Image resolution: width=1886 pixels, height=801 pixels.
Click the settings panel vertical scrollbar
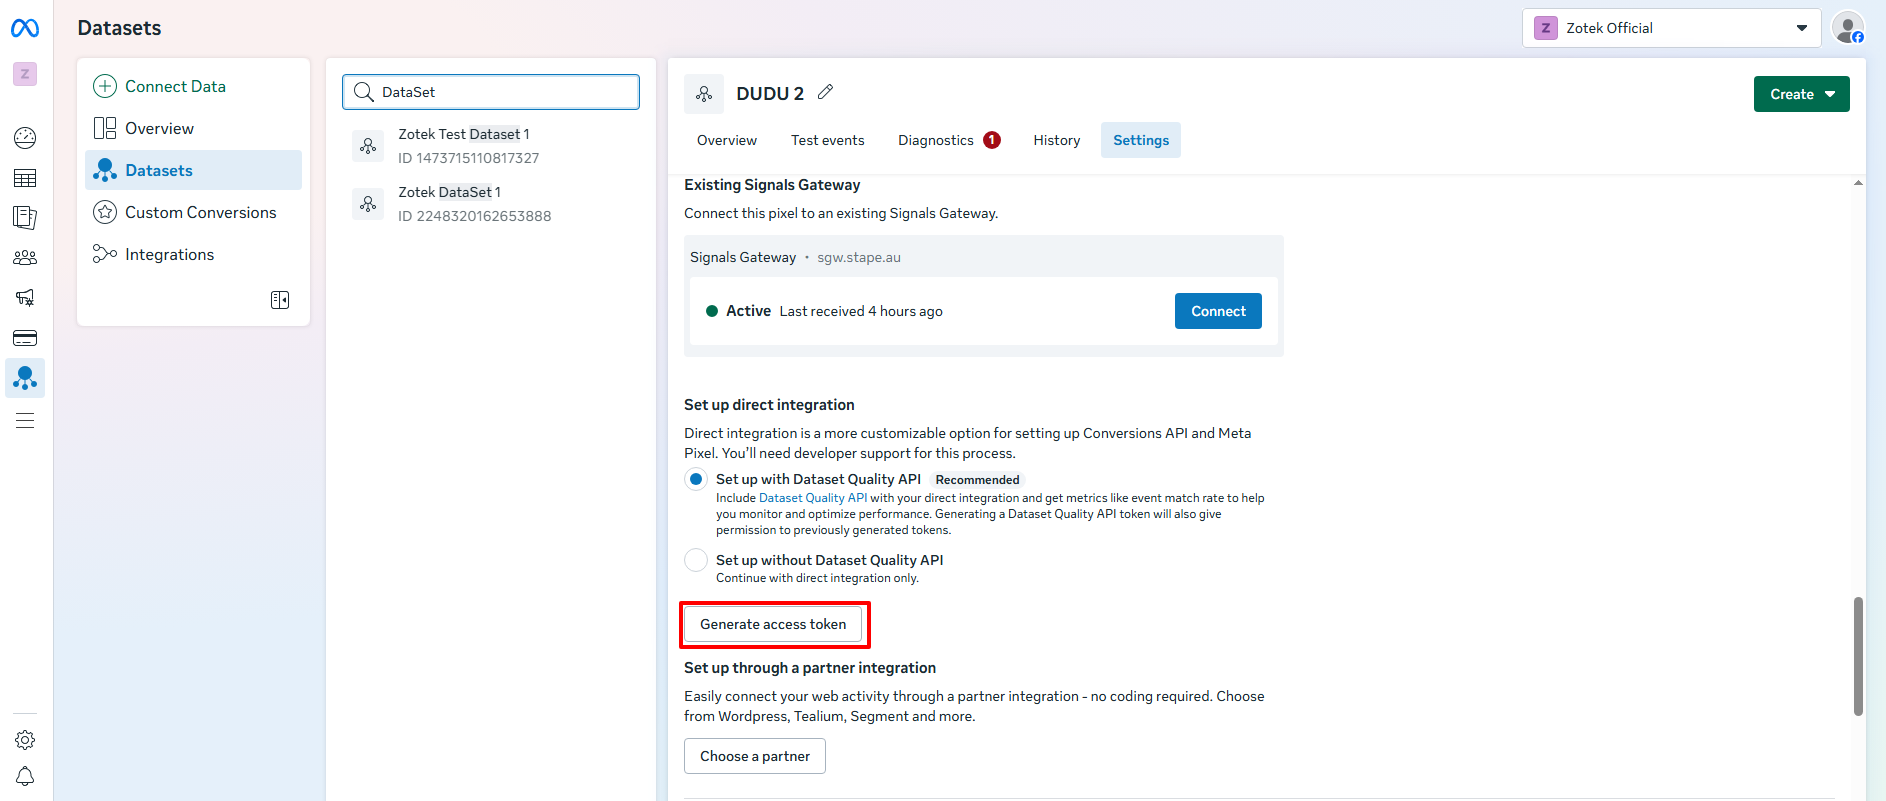[1858, 656]
